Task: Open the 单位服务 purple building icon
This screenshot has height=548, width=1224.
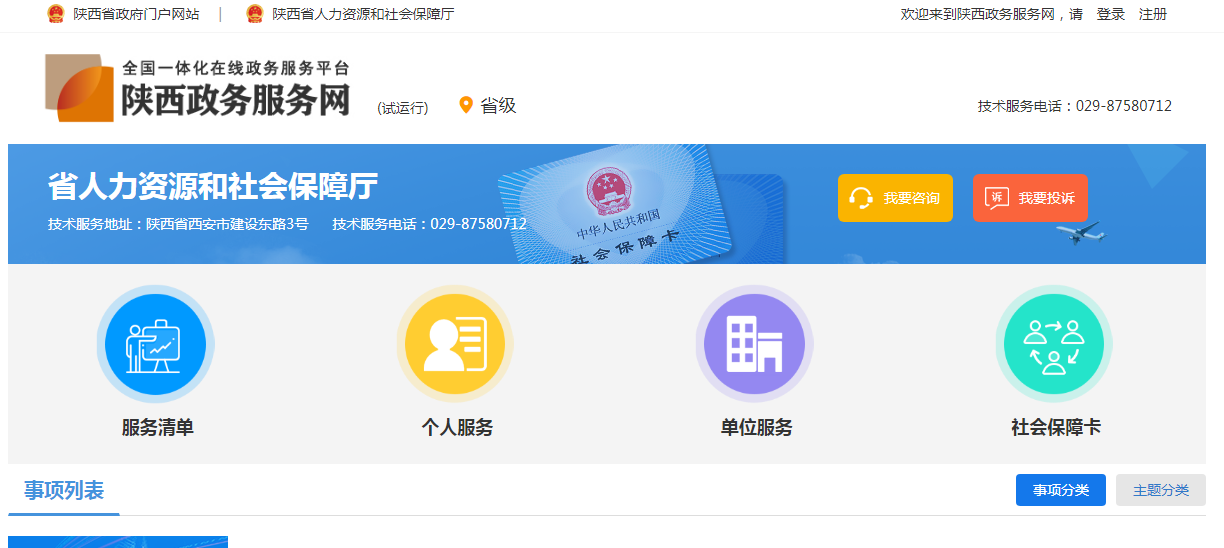Action: 755,344
